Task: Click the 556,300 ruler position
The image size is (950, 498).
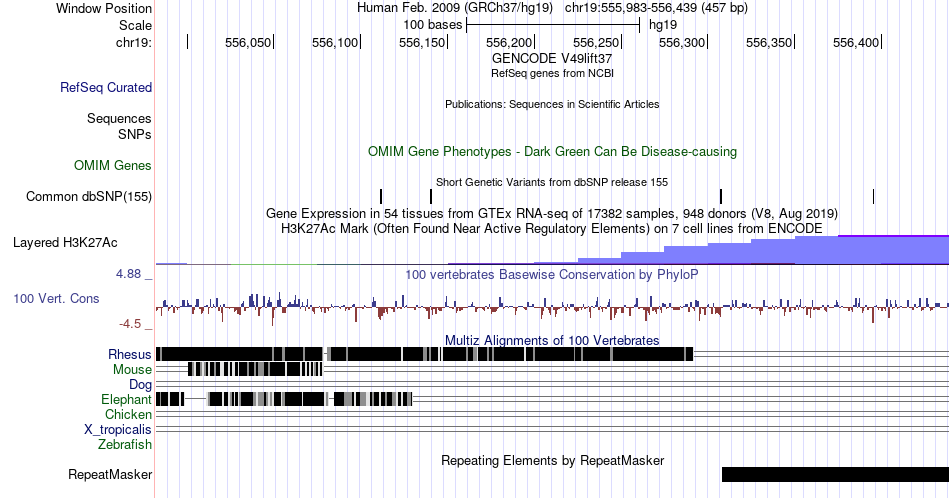Action: 682,42
